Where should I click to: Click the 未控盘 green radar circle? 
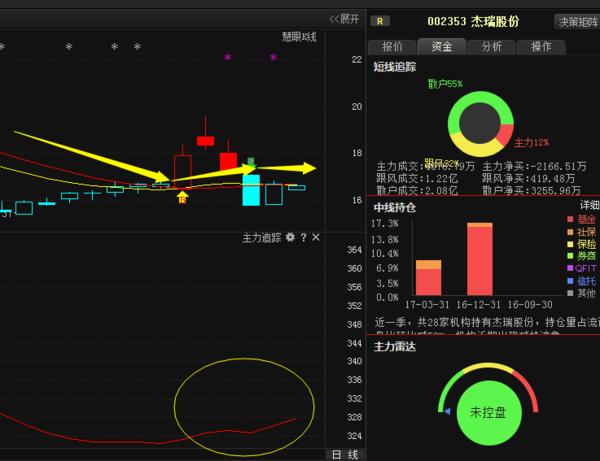point(489,412)
